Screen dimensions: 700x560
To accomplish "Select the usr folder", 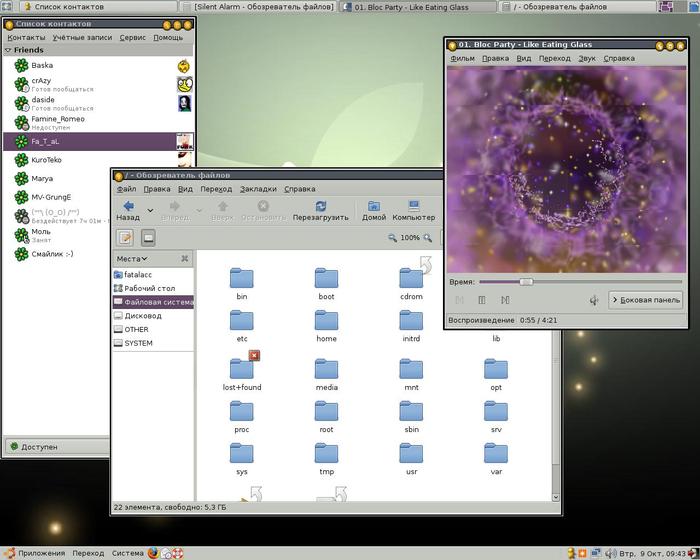I will (x=411, y=459).
